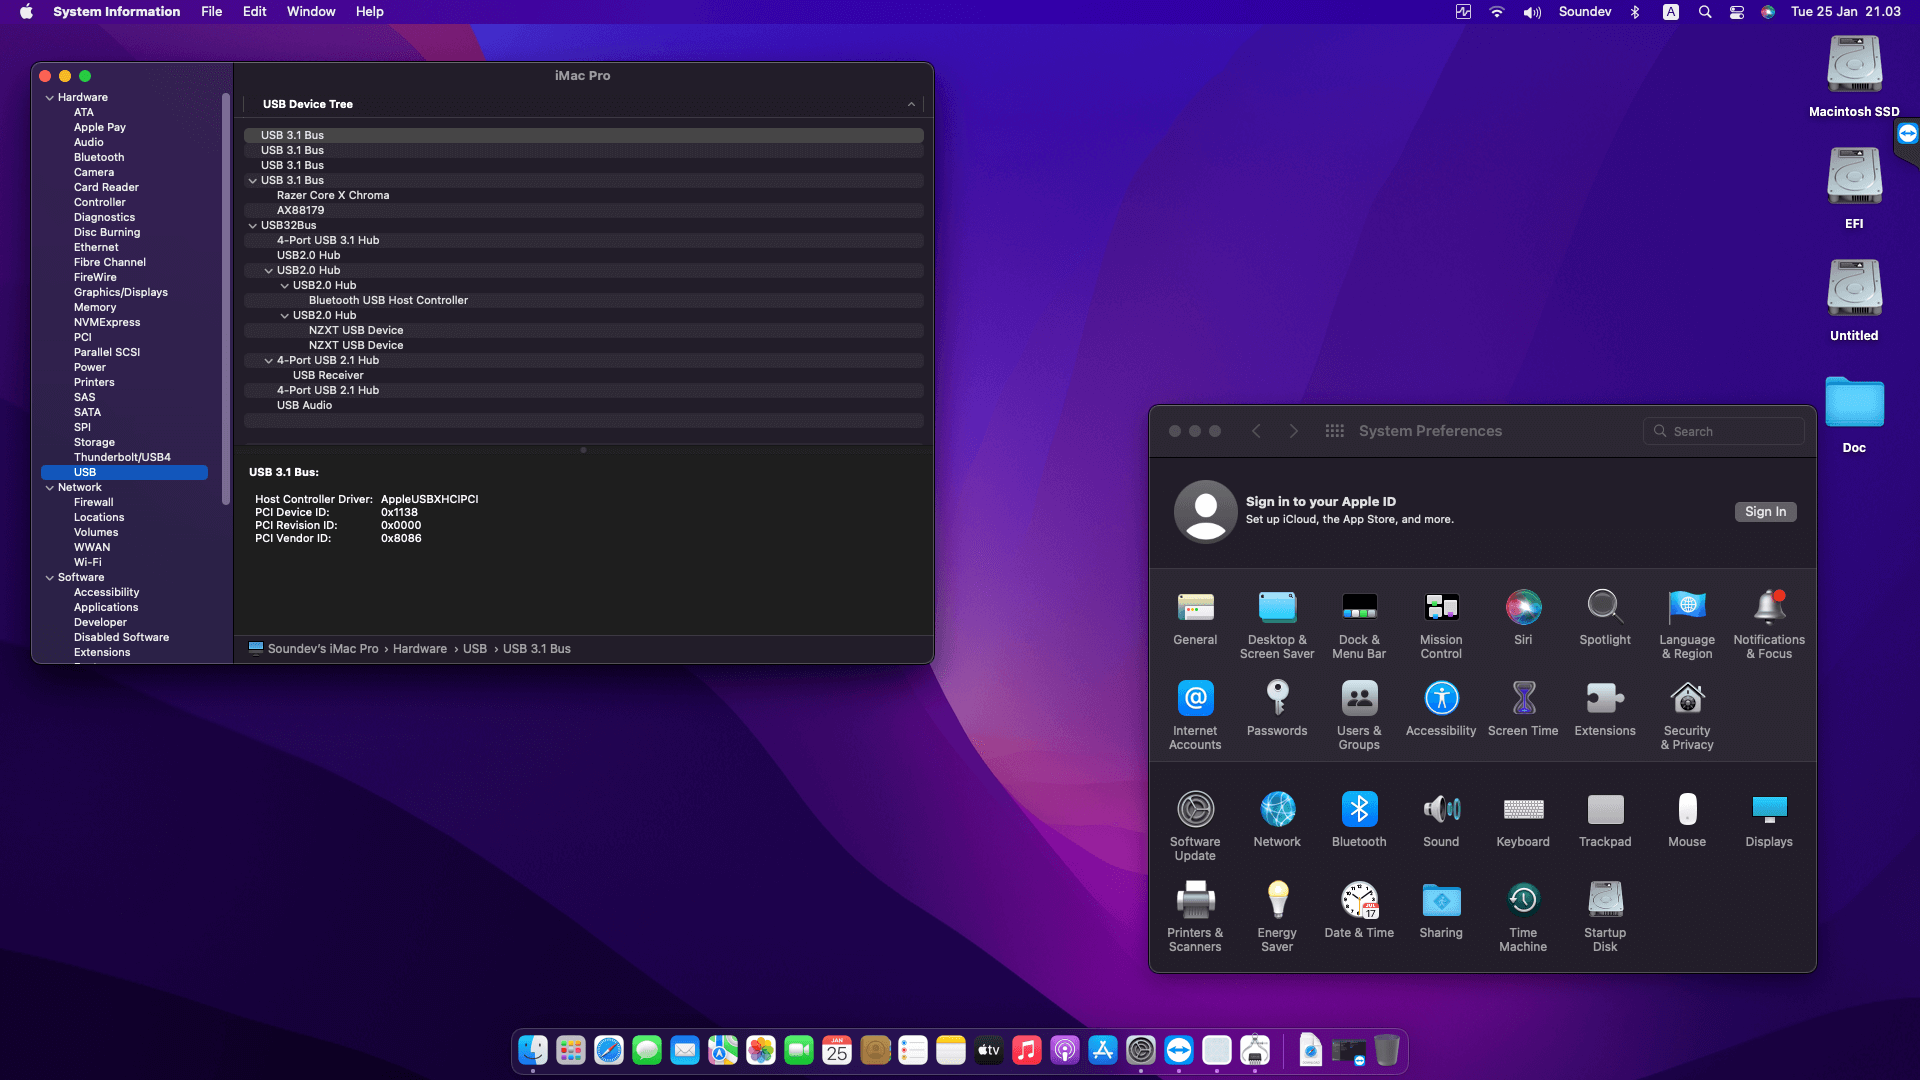The width and height of the screenshot is (1920, 1080).
Task: Click the System Preferences search field
Action: coord(1724,431)
